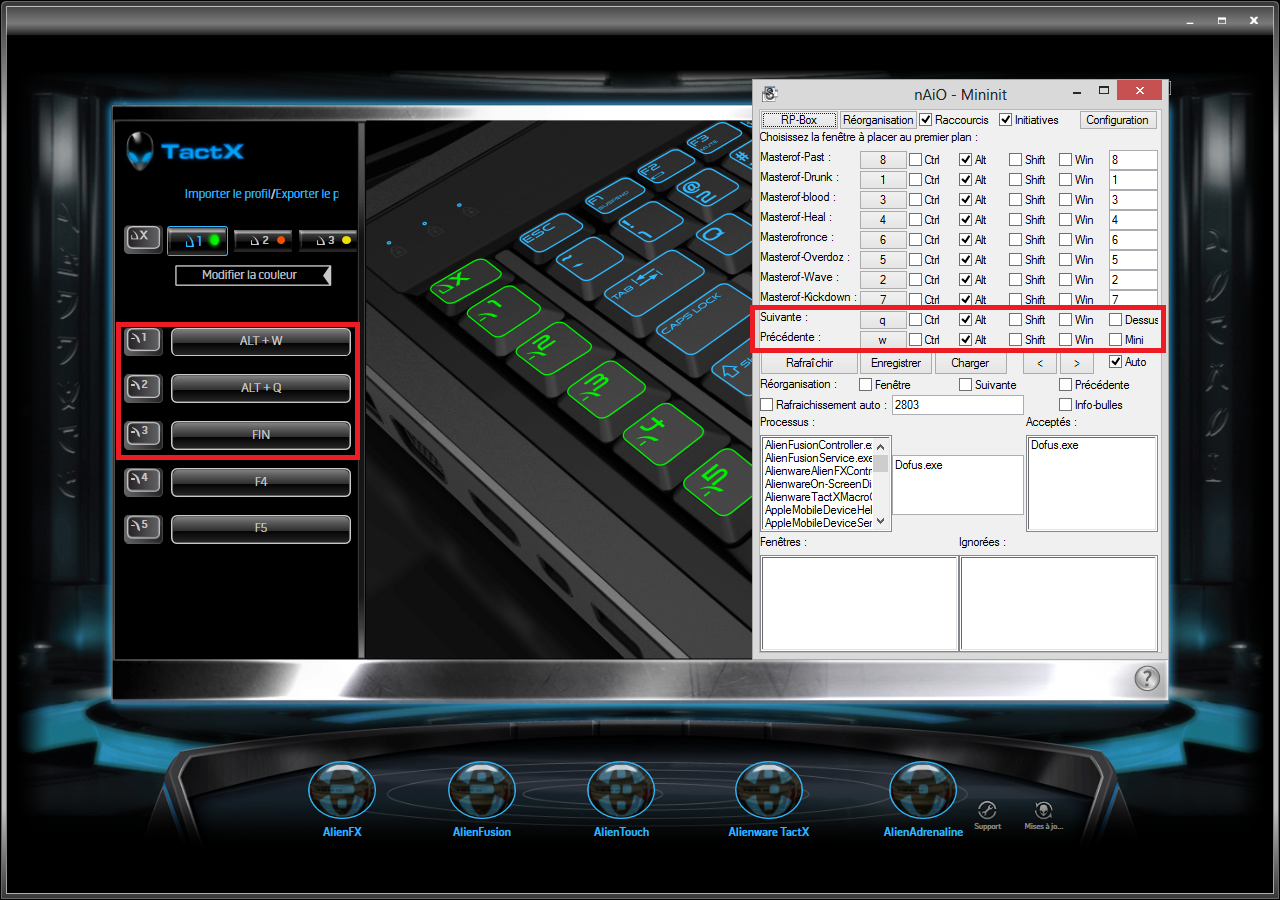1280x900 pixels.
Task: Select AppleMobileDeviceHelper in the Processus list
Action: tap(818, 510)
